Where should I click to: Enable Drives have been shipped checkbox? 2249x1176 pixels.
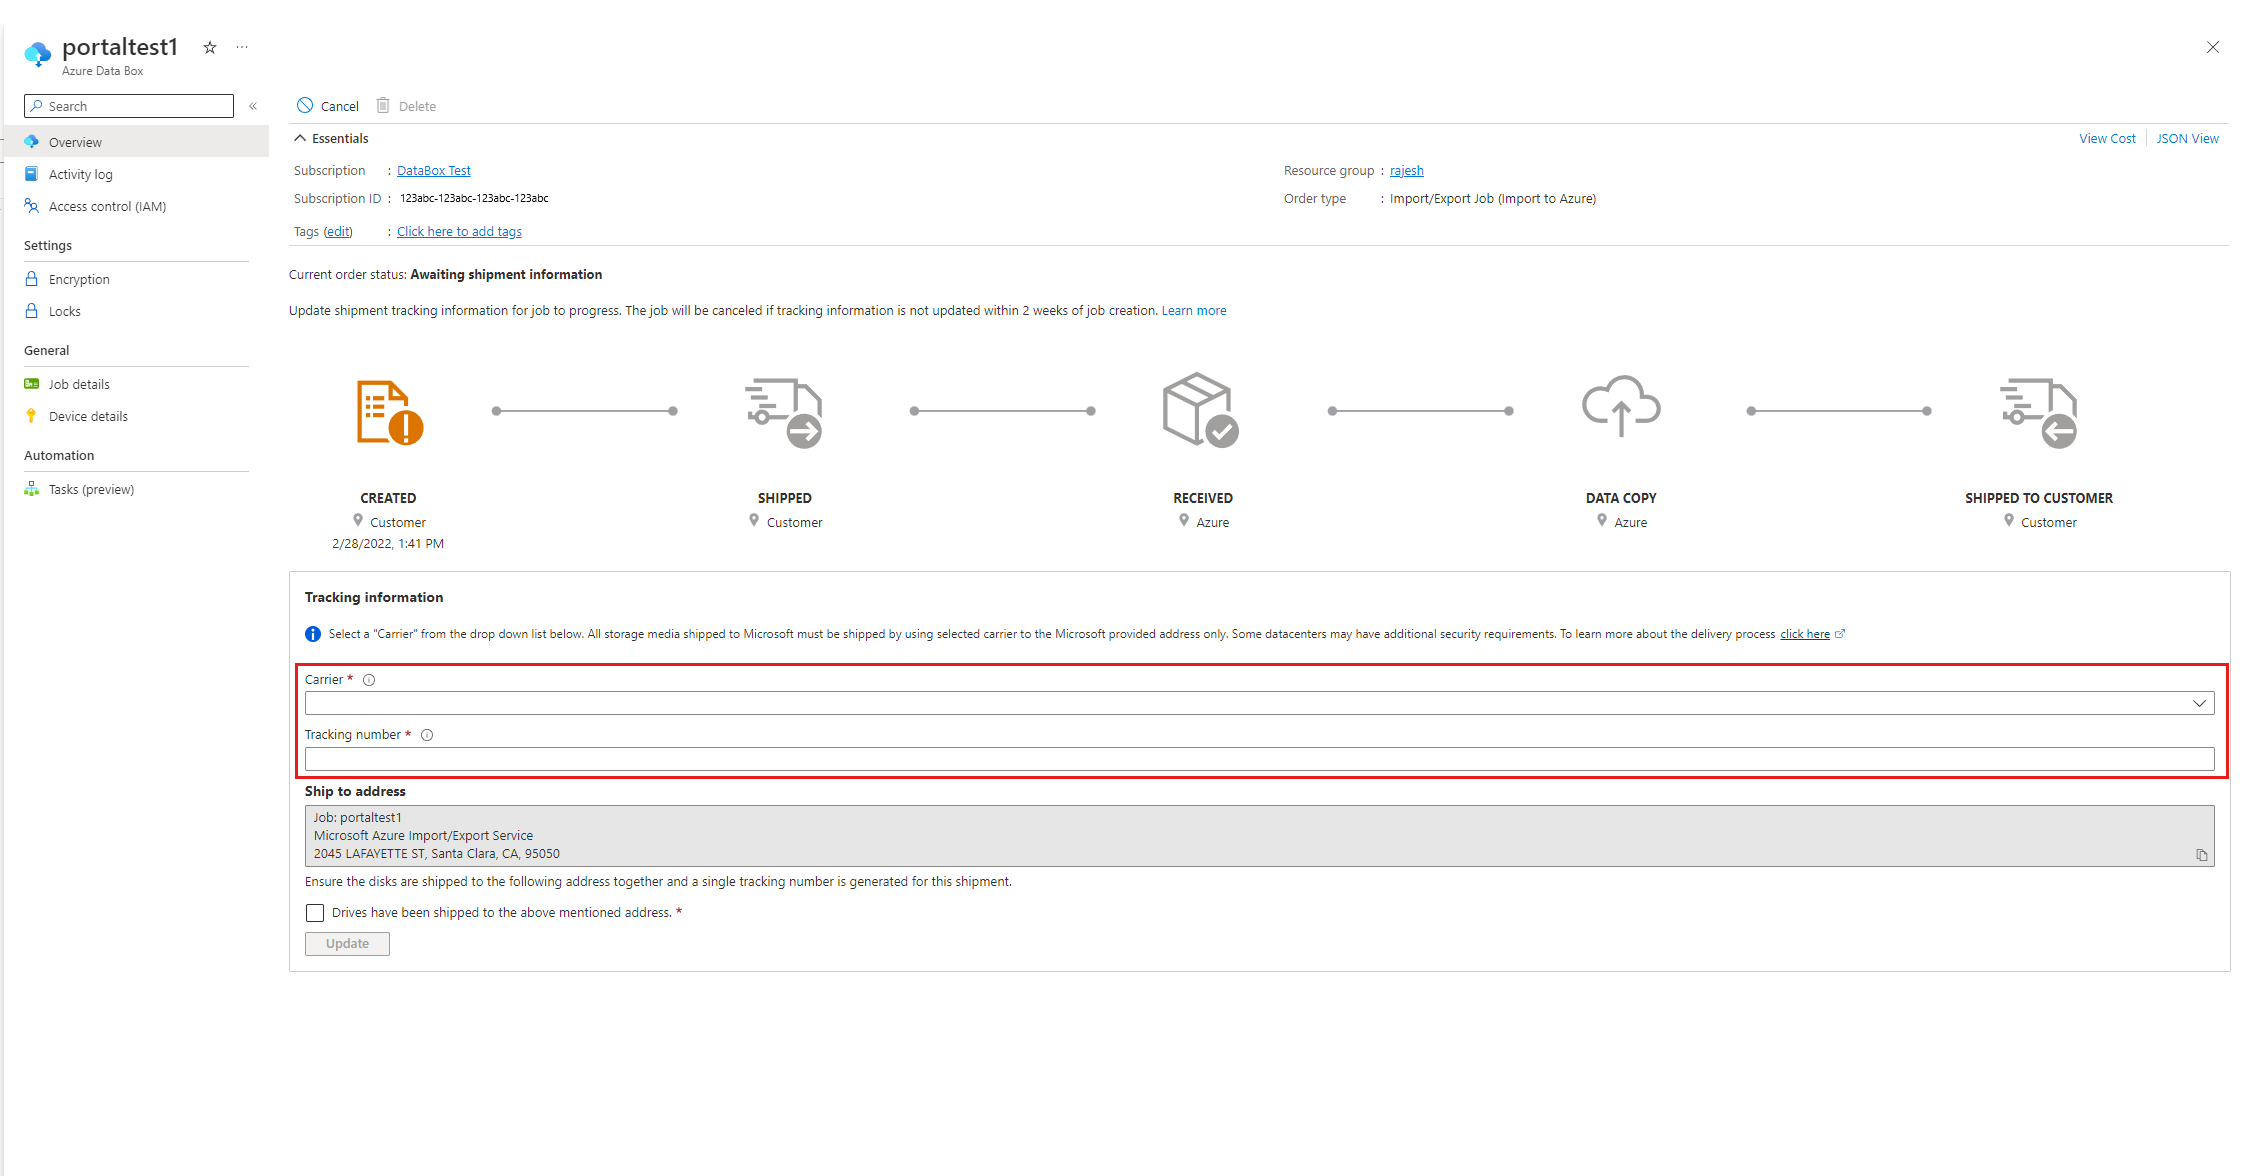[x=312, y=911]
